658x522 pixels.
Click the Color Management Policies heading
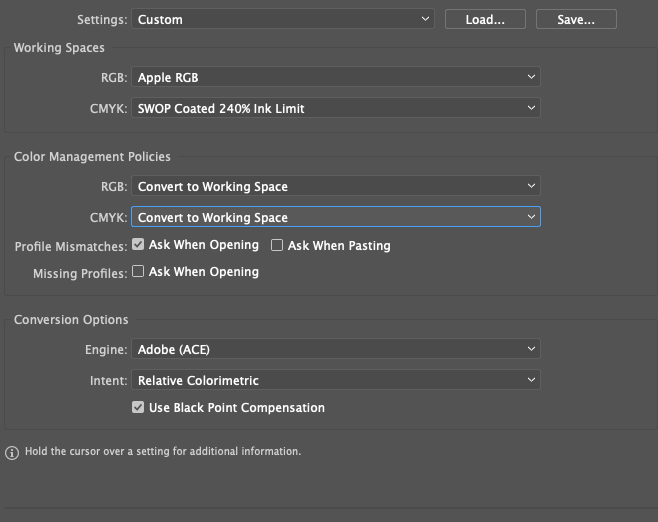tap(92, 157)
